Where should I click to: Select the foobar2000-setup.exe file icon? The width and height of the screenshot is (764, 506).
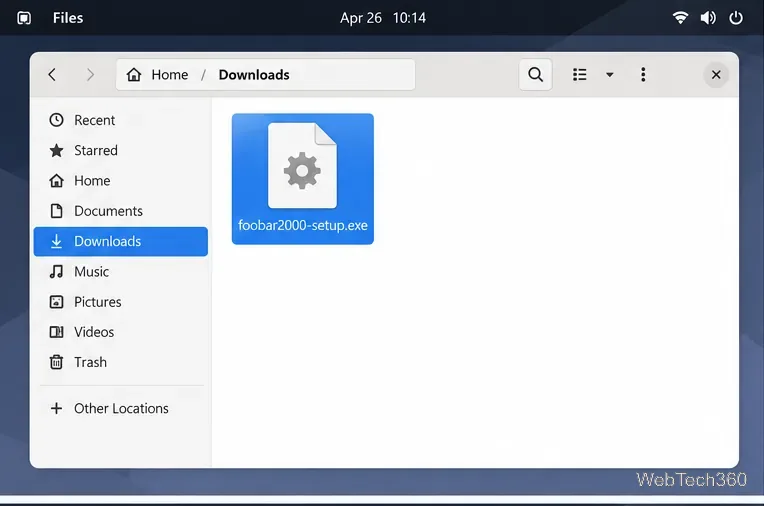click(x=302, y=165)
